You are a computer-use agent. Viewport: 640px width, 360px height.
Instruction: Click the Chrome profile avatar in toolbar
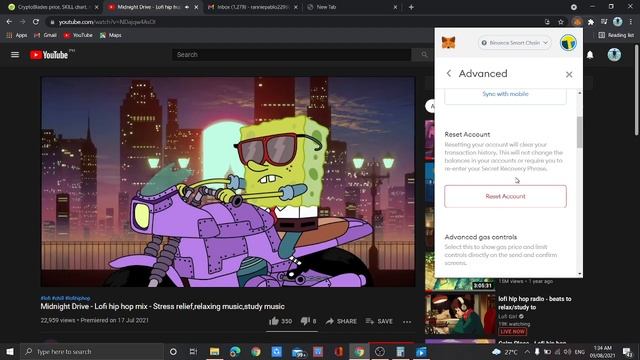coord(618,22)
